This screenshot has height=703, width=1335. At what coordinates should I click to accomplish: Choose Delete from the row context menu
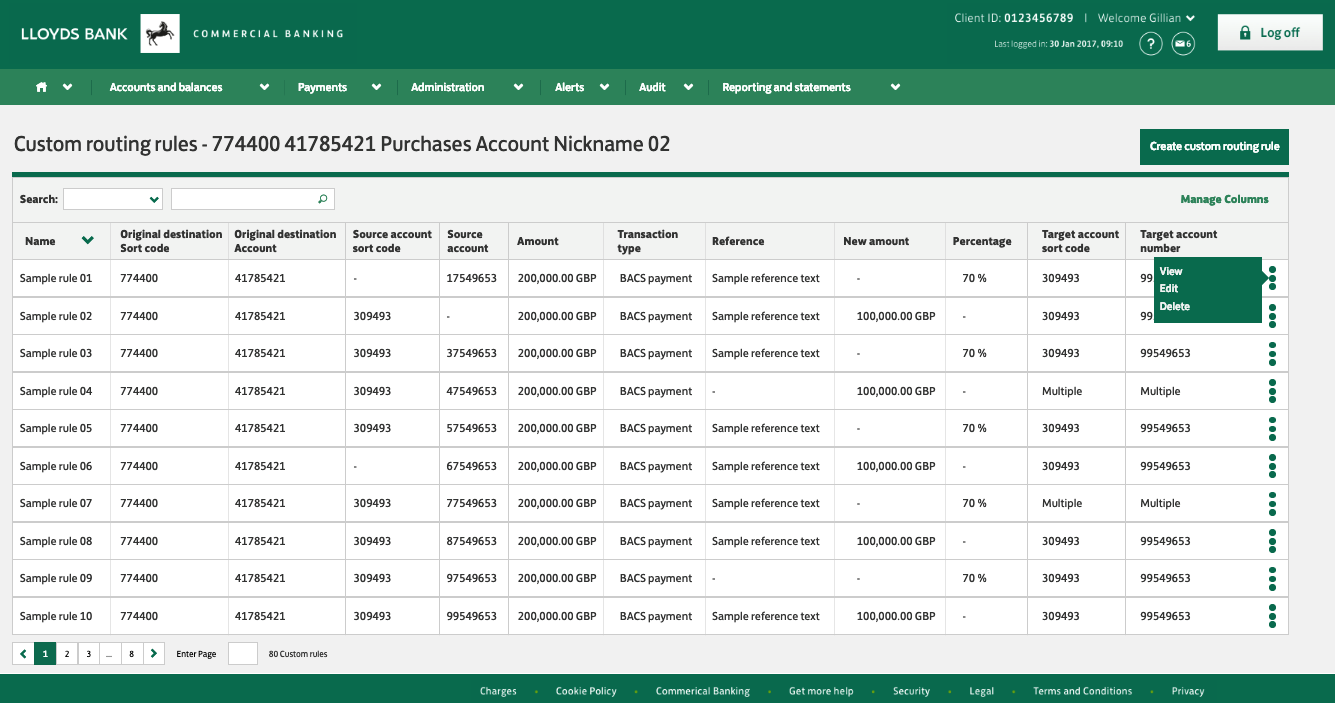coord(1175,307)
